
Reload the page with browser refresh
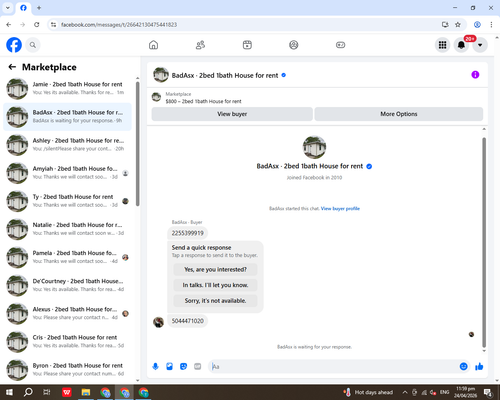[x=37, y=24]
